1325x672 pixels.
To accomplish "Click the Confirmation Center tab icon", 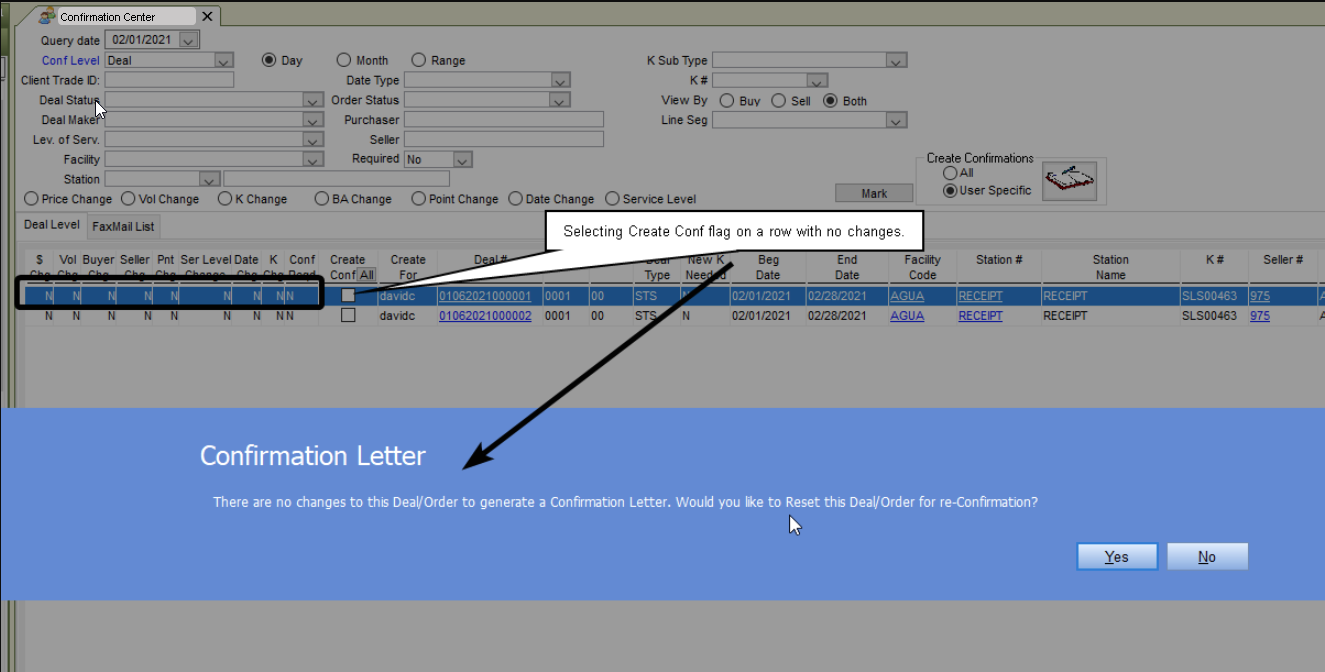I will click(47, 16).
